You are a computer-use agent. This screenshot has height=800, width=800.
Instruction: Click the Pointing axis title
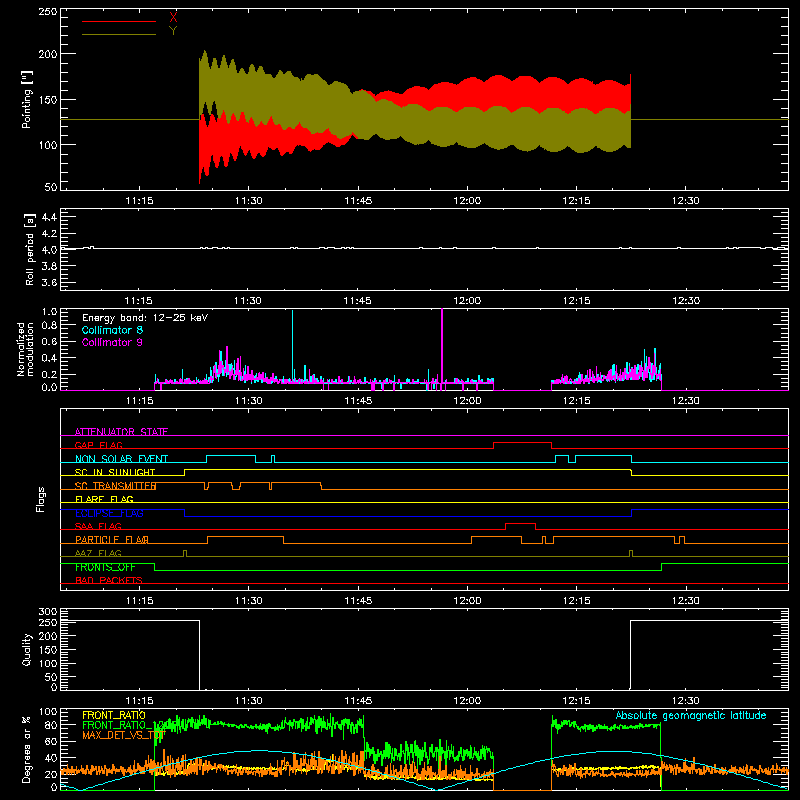pos(27,99)
